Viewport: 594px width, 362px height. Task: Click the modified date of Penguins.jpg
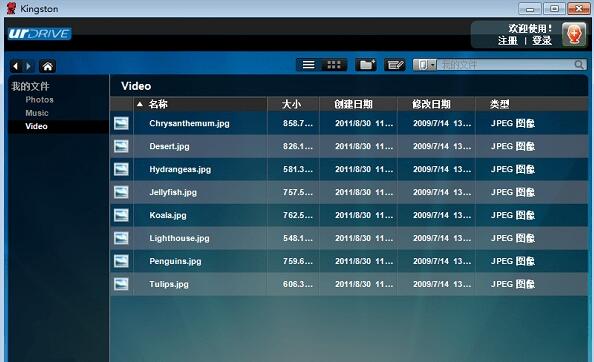[x=442, y=261]
